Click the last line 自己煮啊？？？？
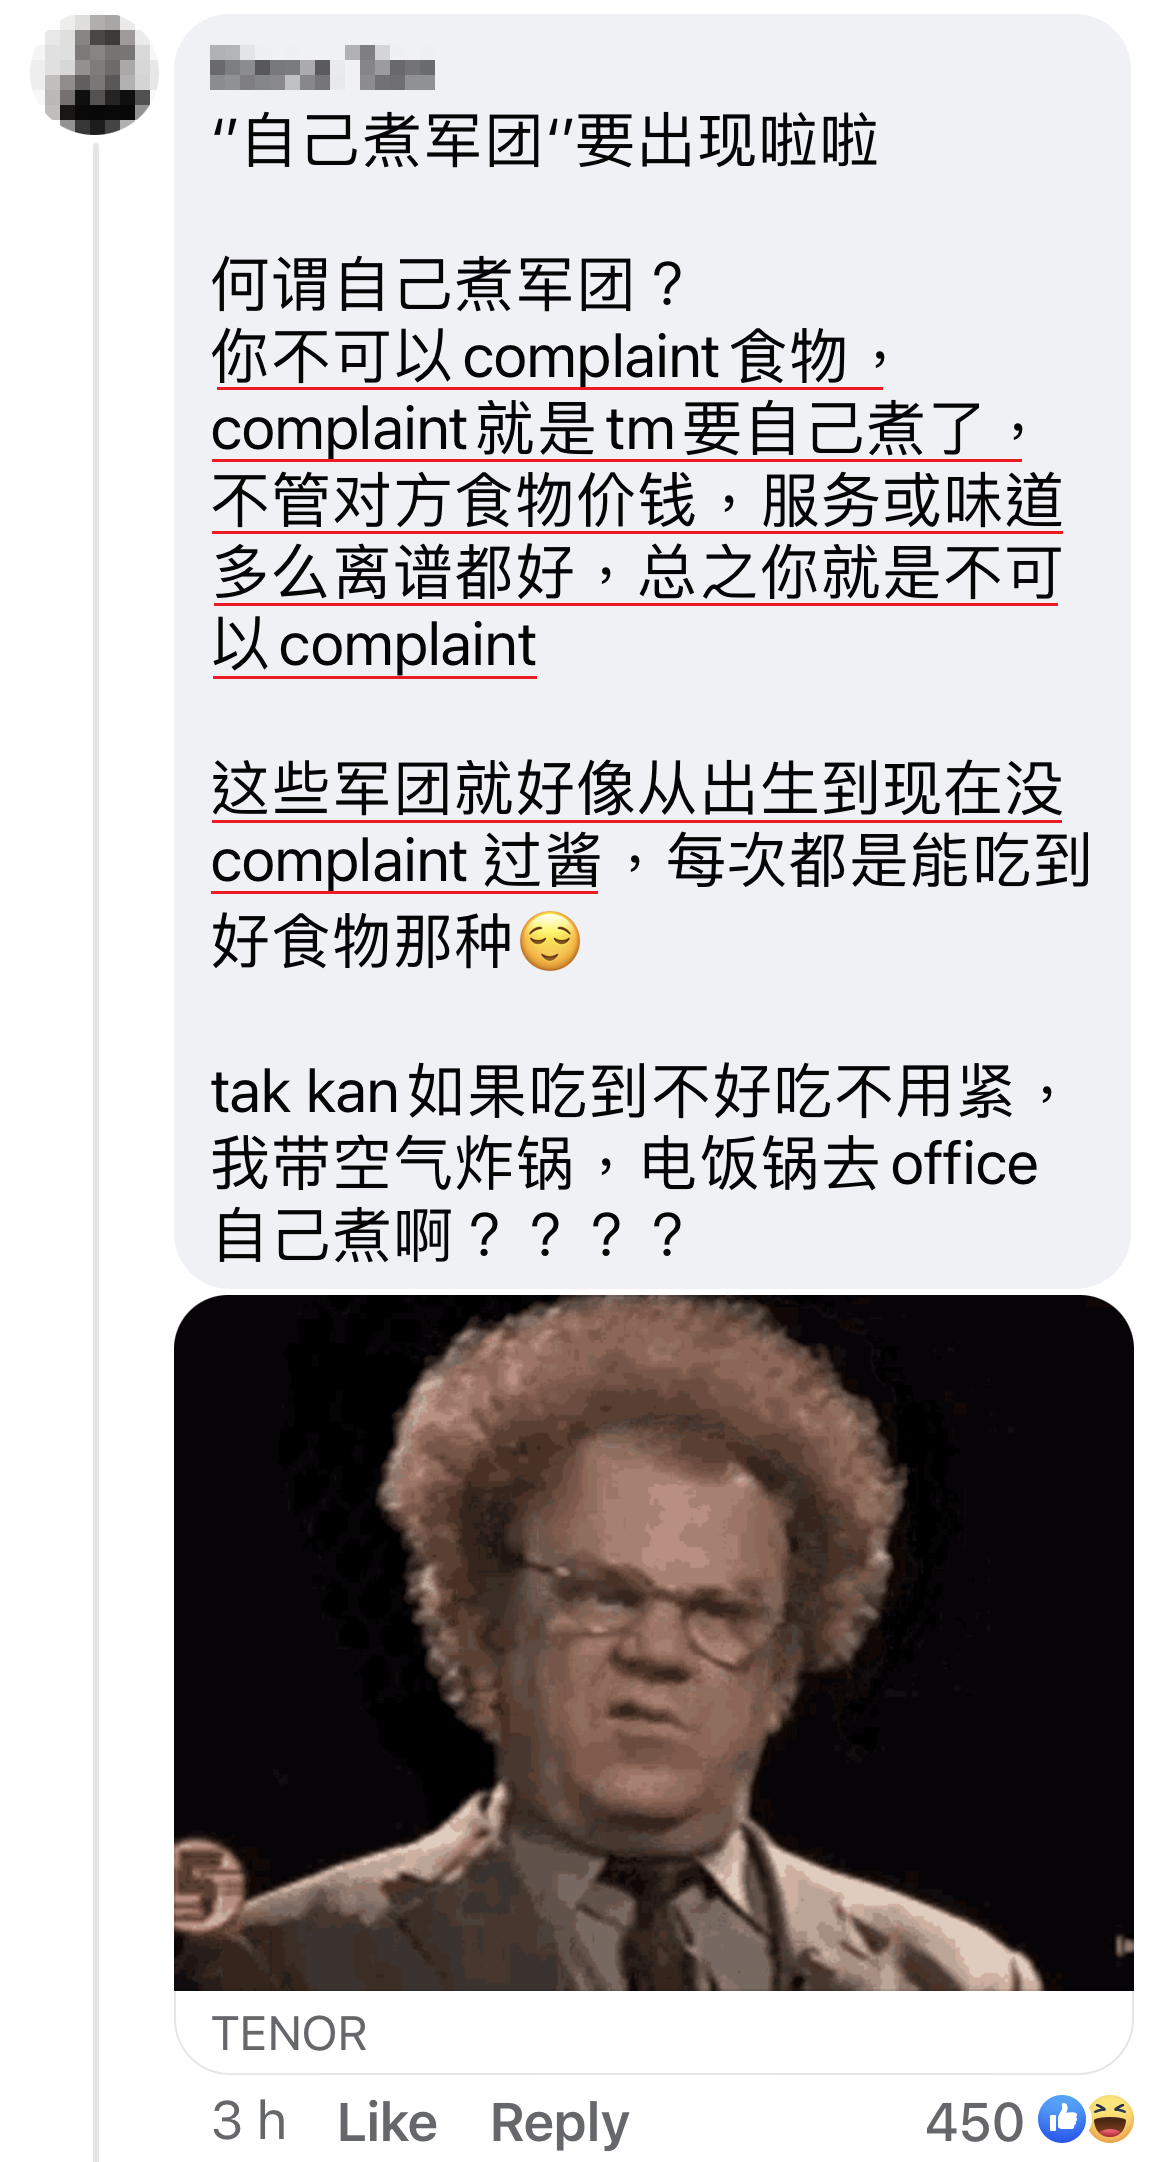The width and height of the screenshot is (1170, 2162). point(449,1235)
